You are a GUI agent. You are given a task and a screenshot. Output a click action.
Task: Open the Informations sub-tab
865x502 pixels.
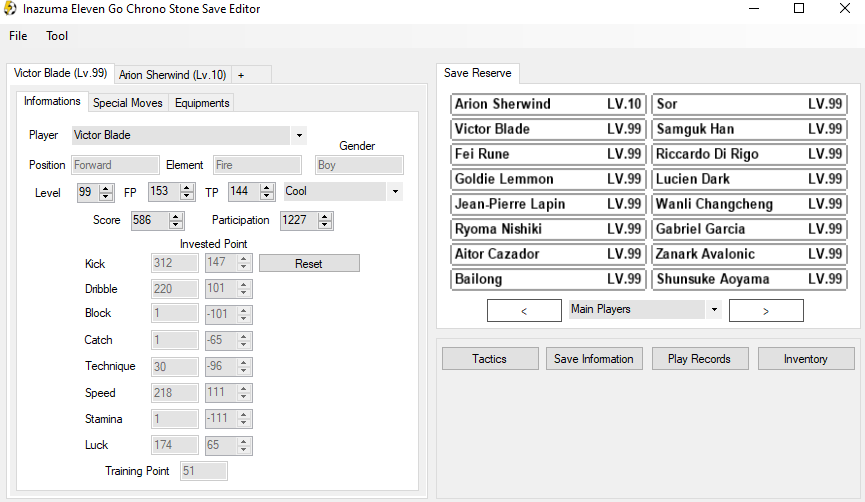[52, 101]
